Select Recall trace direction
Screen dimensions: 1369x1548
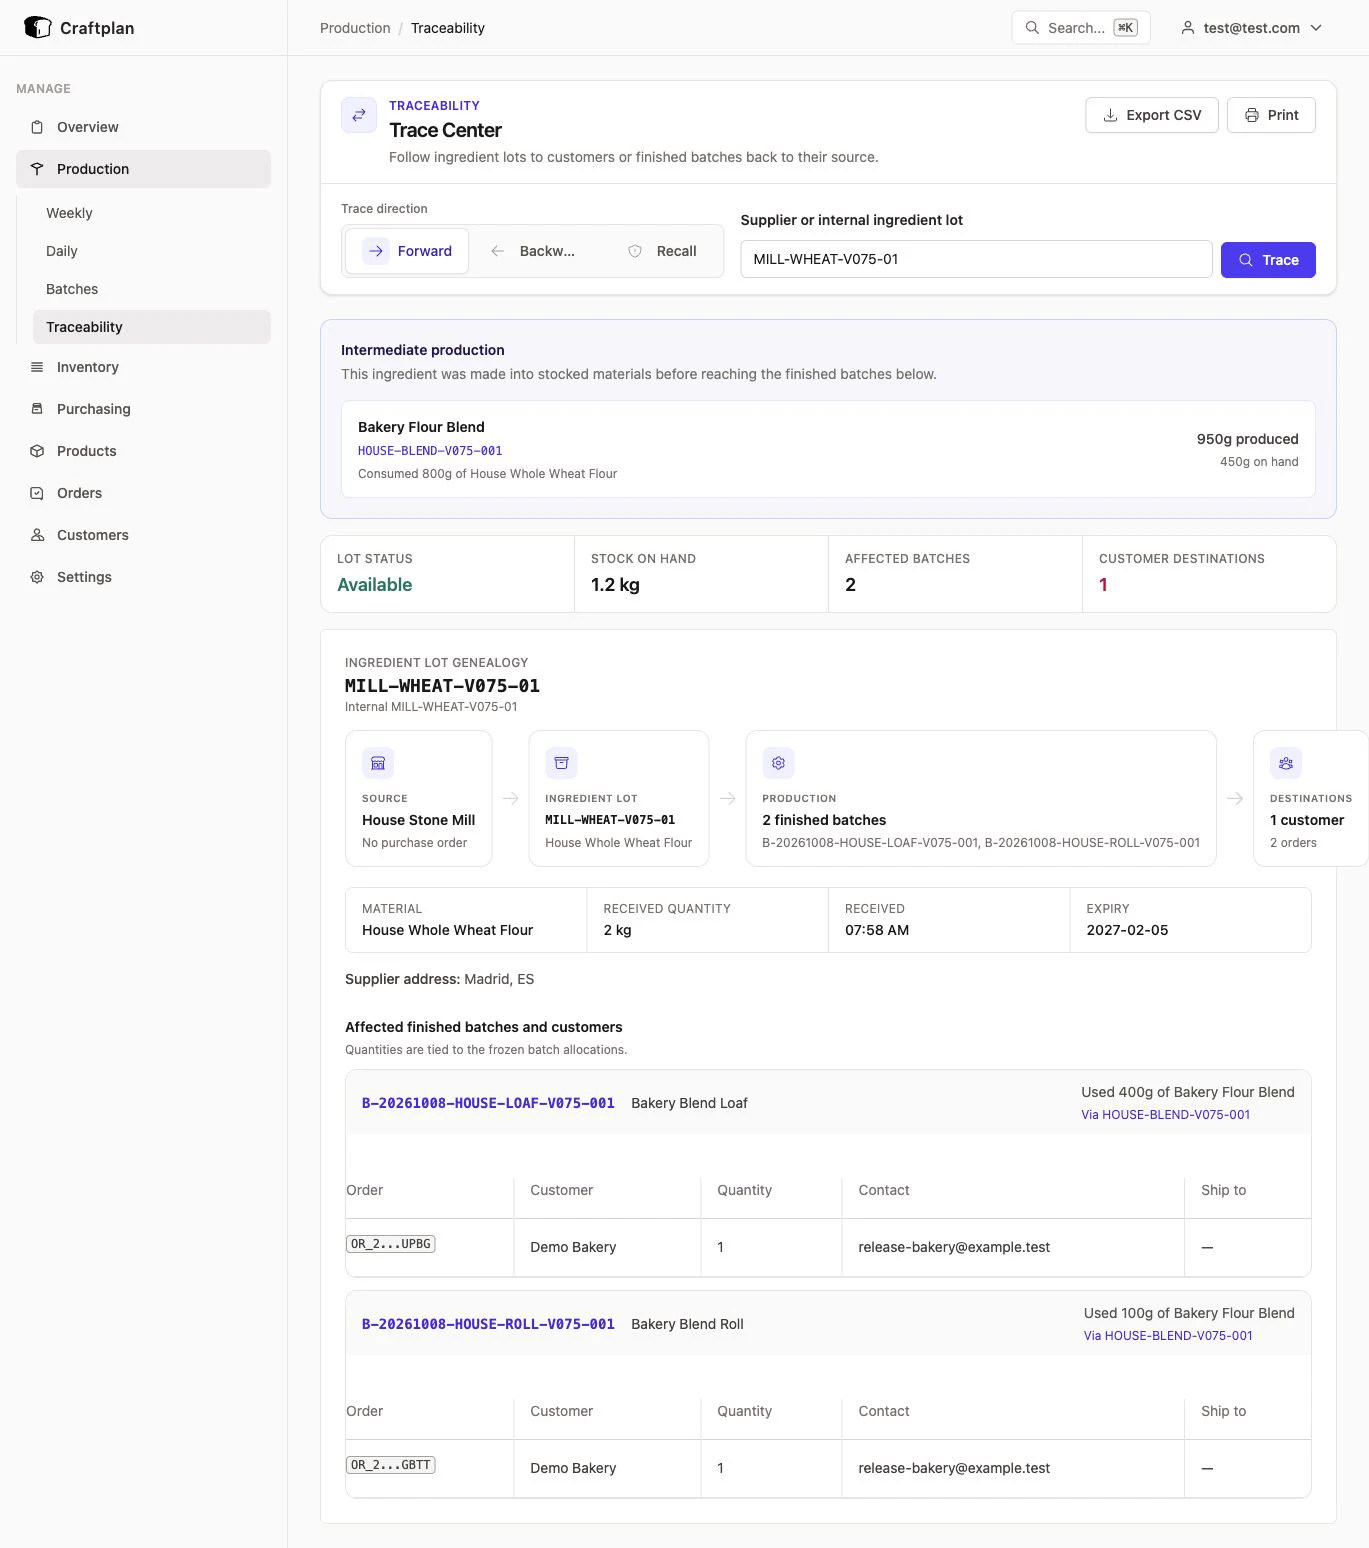[x=661, y=251]
